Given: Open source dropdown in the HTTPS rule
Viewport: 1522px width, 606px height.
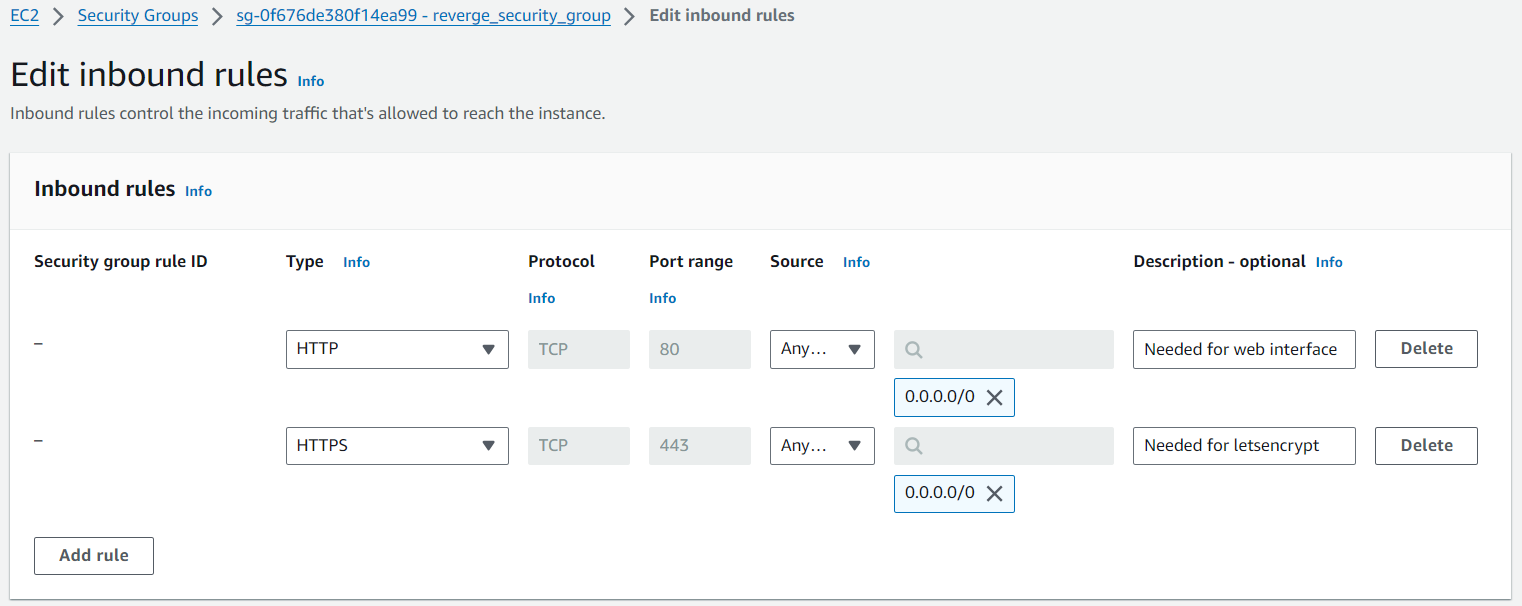Looking at the screenshot, I should pyautogui.click(x=822, y=446).
